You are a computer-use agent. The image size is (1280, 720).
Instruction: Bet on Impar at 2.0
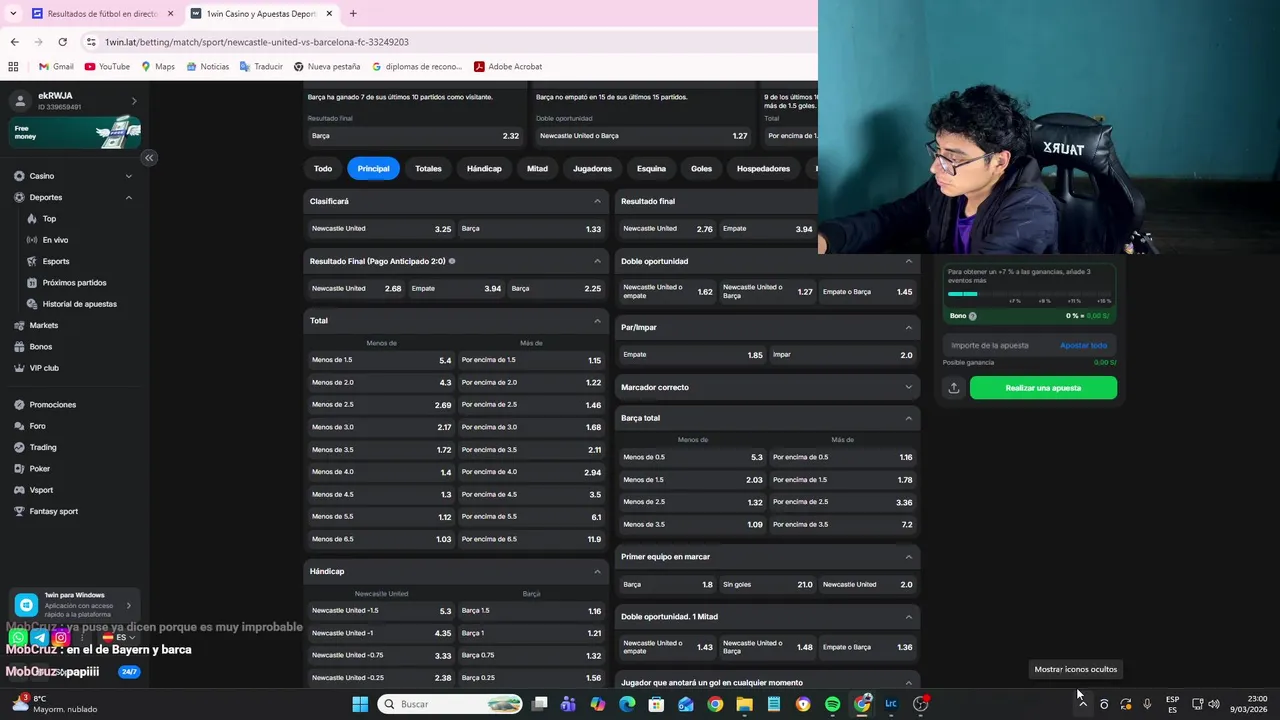pos(842,355)
